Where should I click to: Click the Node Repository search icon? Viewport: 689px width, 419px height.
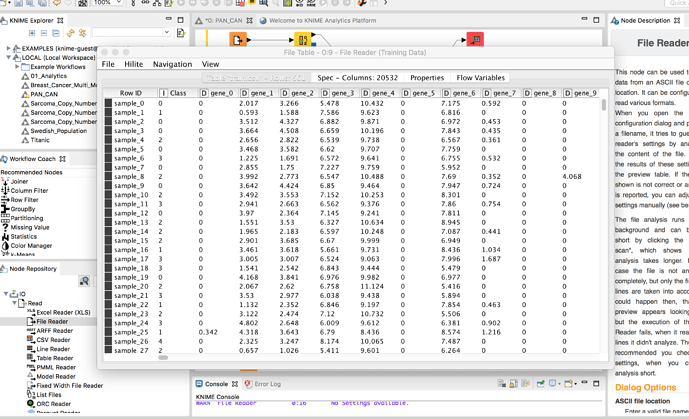point(84,281)
